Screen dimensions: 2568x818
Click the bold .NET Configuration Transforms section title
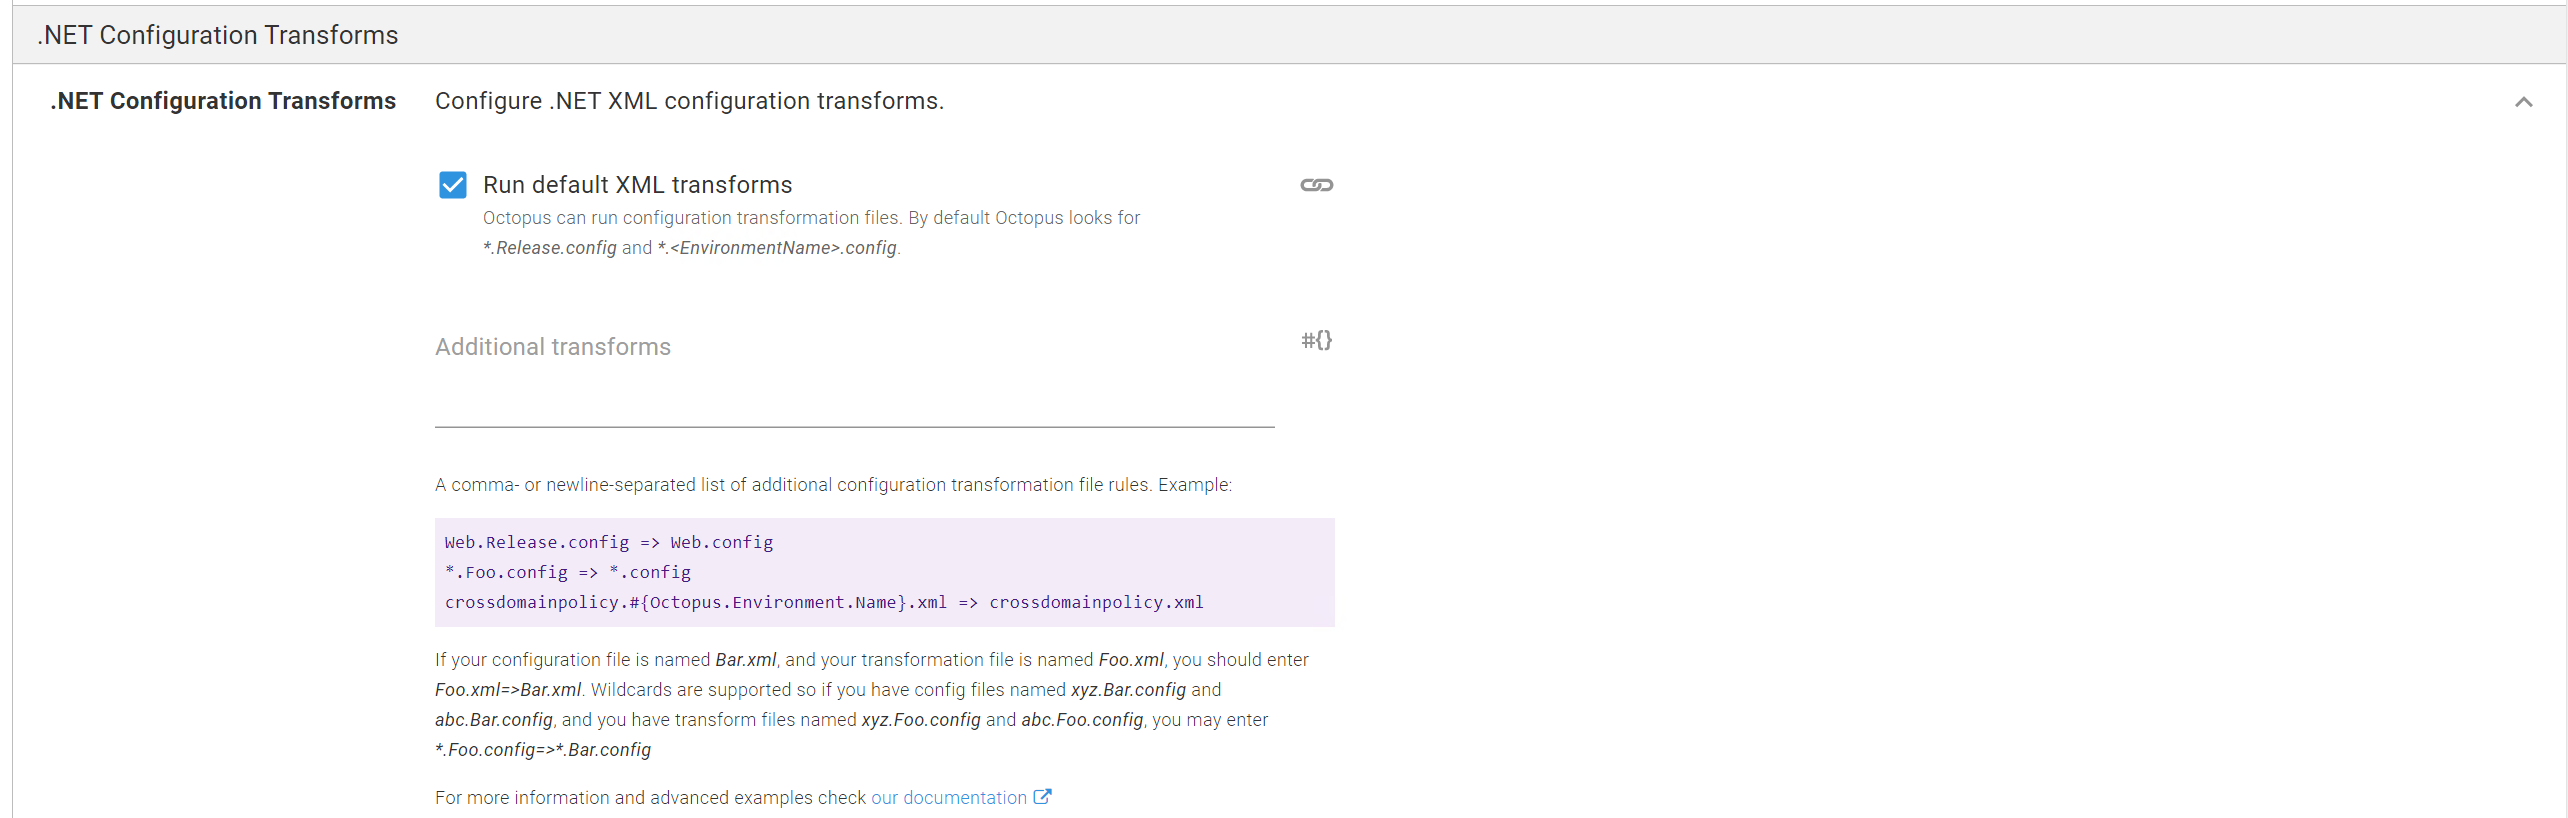tap(223, 101)
